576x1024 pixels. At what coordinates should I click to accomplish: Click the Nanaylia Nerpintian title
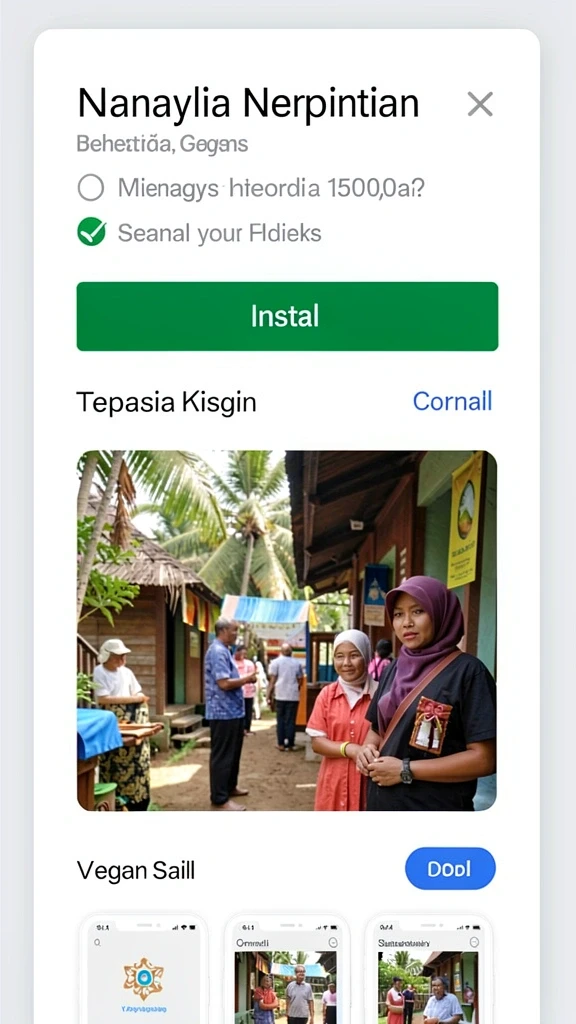point(248,104)
